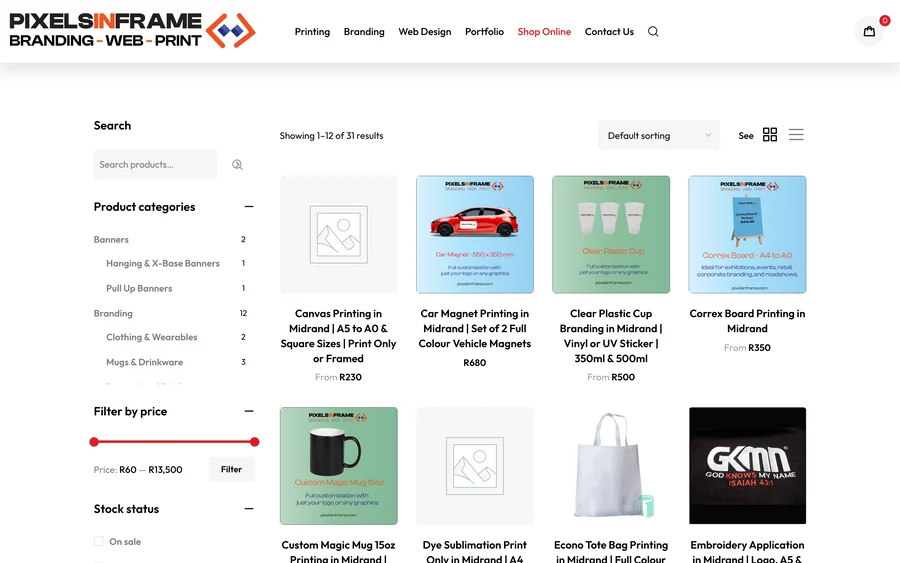This screenshot has height=563, width=900.
Task: Go to Contact Us page
Action: [x=609, y=32]
